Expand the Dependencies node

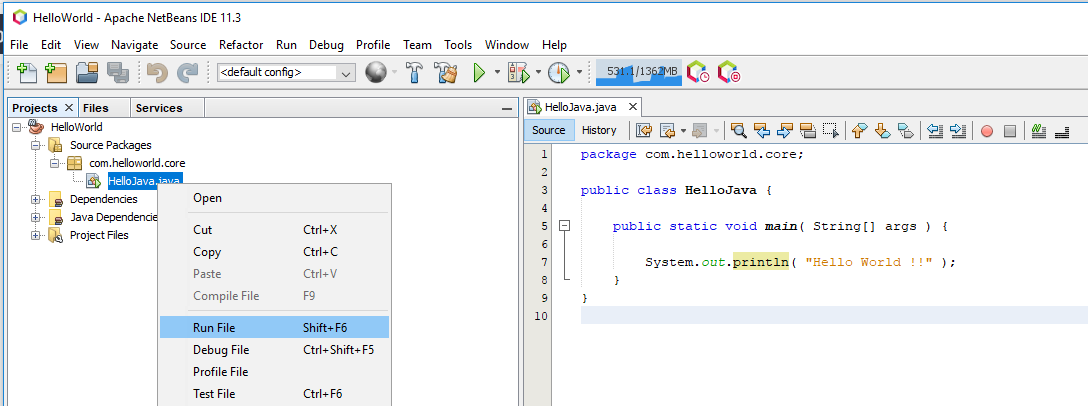pos(36,199)
